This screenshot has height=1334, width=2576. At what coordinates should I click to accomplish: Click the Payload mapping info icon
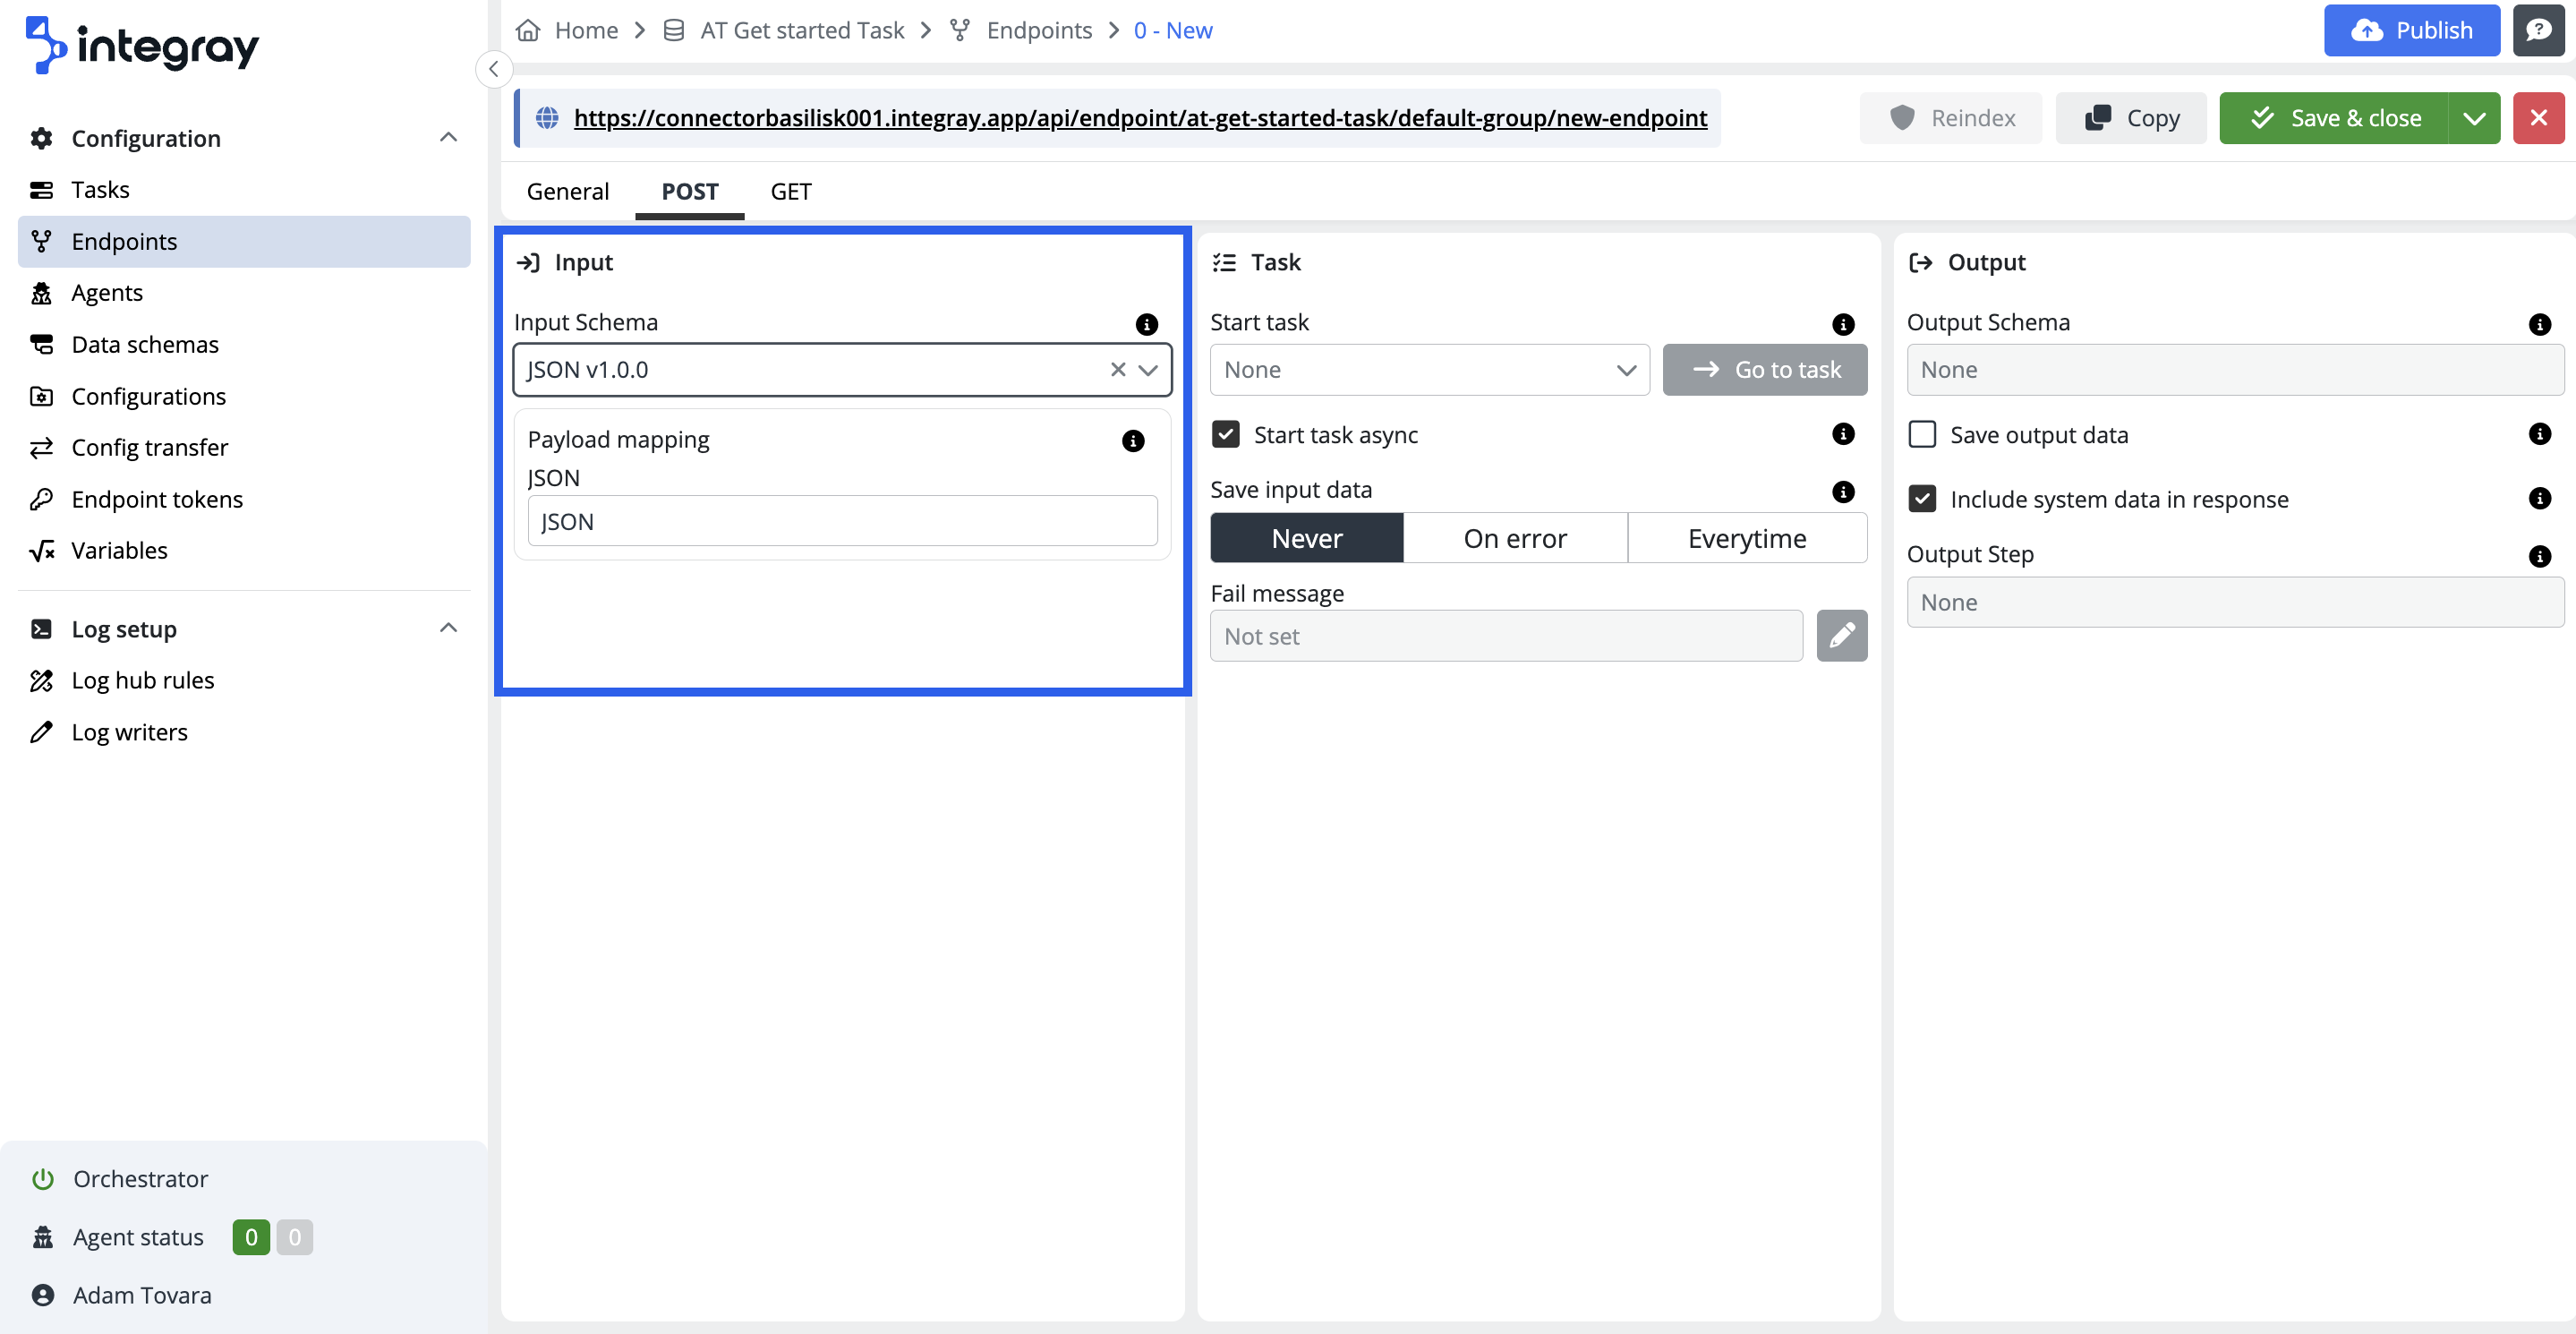point(1132,441)
